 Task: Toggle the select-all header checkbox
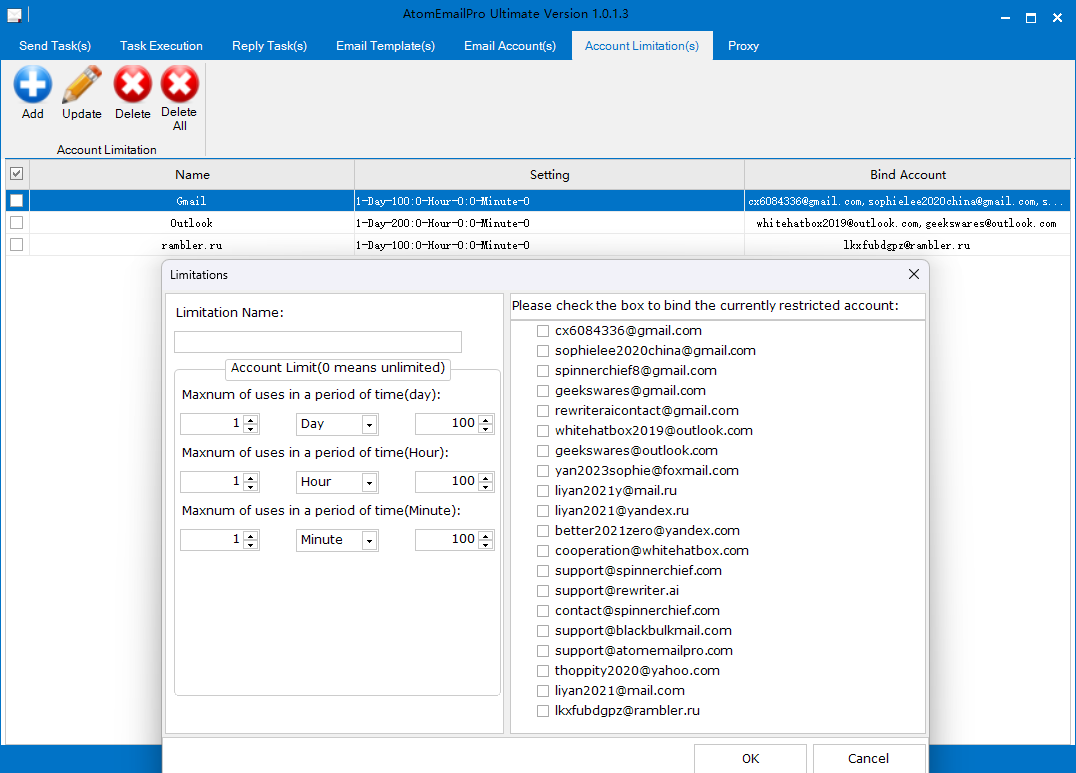click(x=16, y=174)
